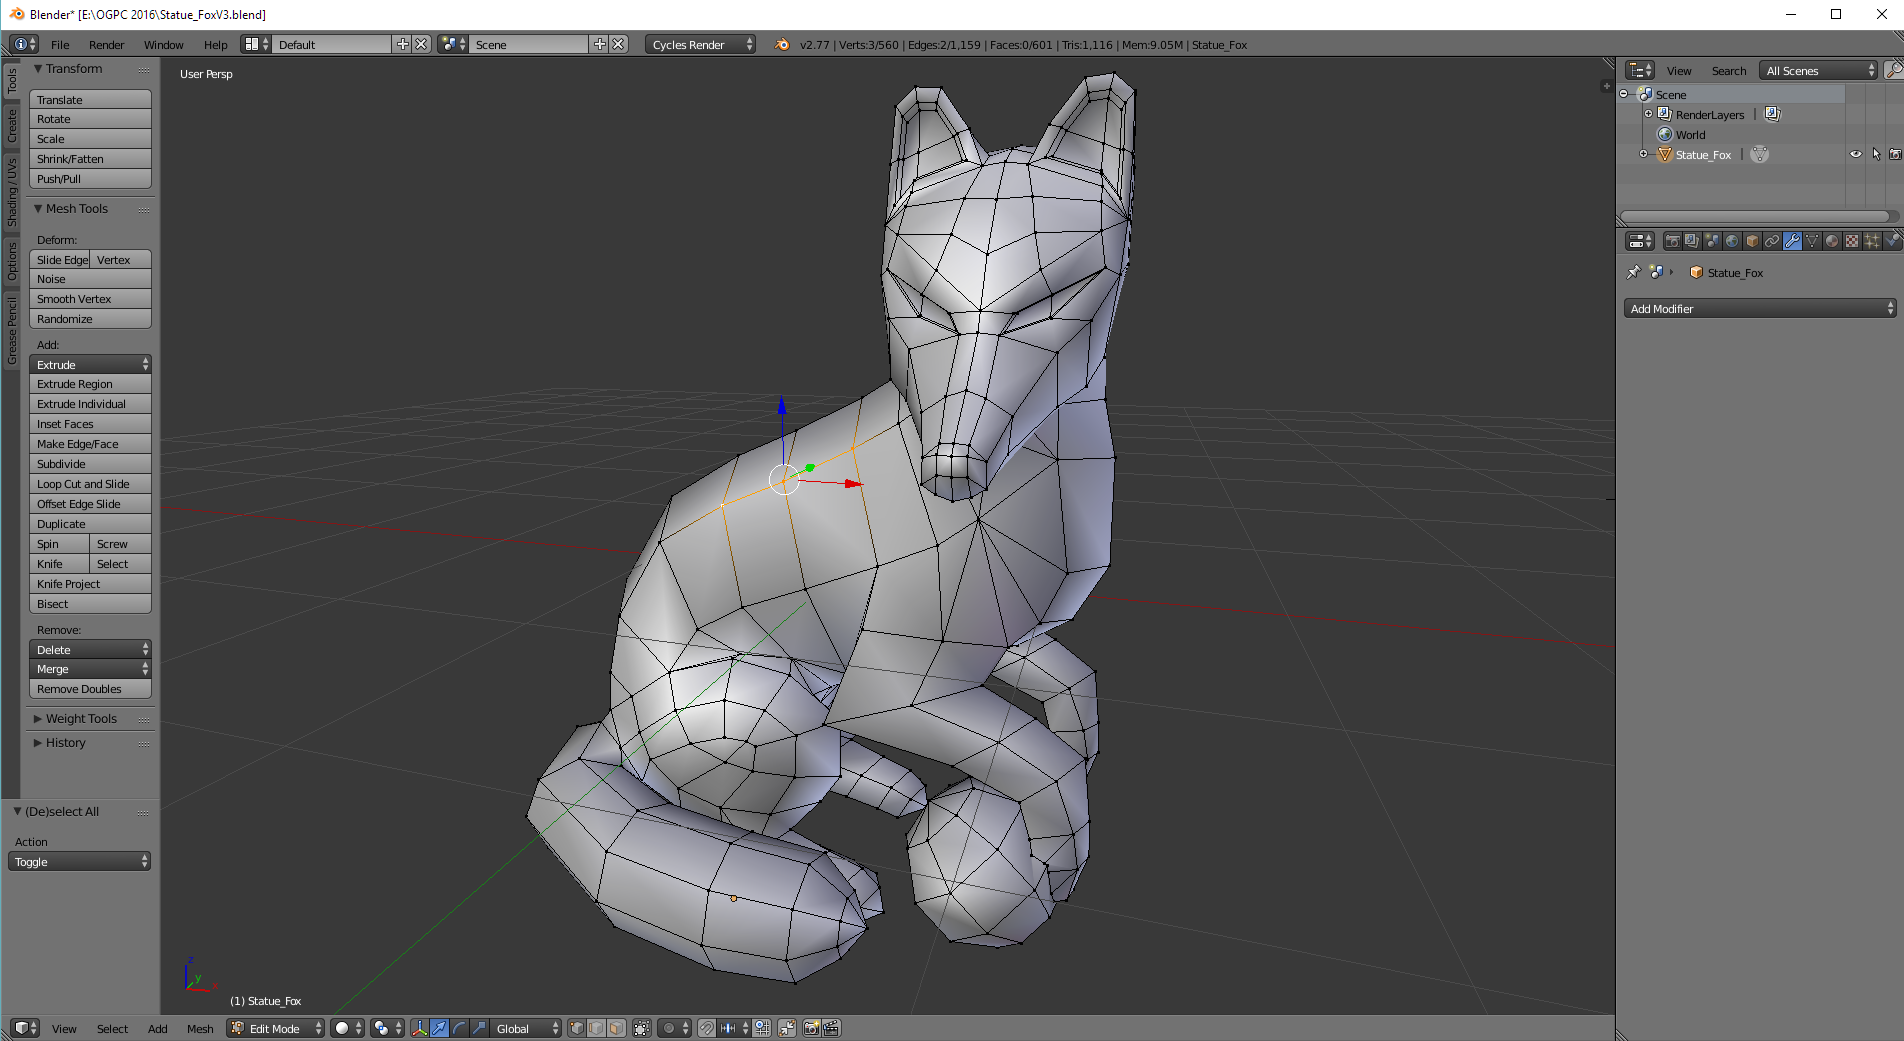Image resolution: width=1904 pixels, height=1041 pixels.
Task: Select the Modifiers wrench tab
Action: click(1792, 240)
